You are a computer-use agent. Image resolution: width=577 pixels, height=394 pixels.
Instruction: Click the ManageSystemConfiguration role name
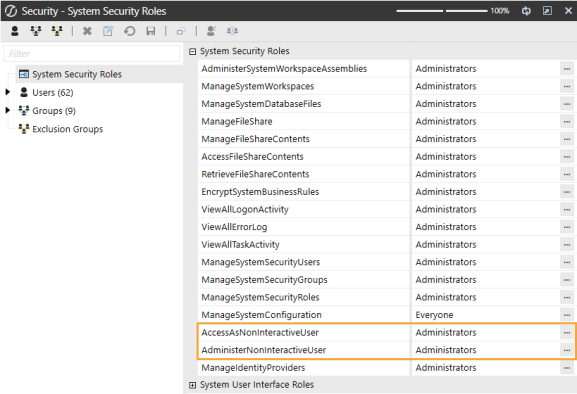261,315
